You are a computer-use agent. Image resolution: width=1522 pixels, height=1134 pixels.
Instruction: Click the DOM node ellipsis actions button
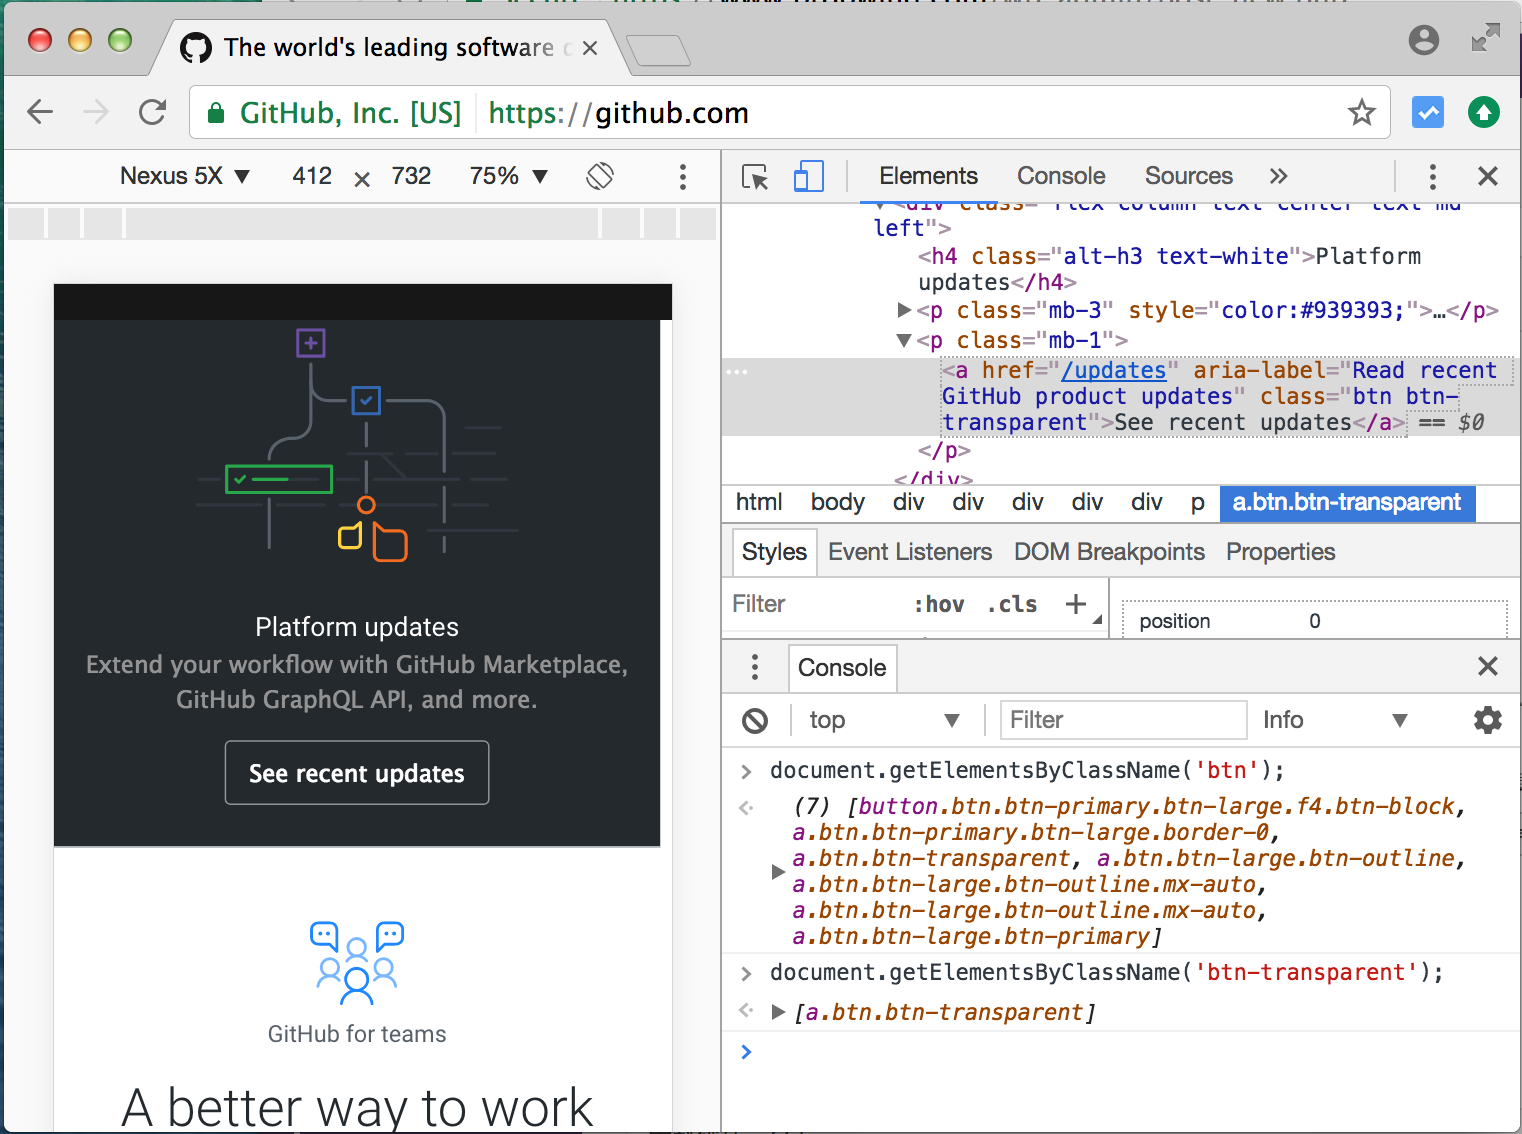click(x=737, y=372)
